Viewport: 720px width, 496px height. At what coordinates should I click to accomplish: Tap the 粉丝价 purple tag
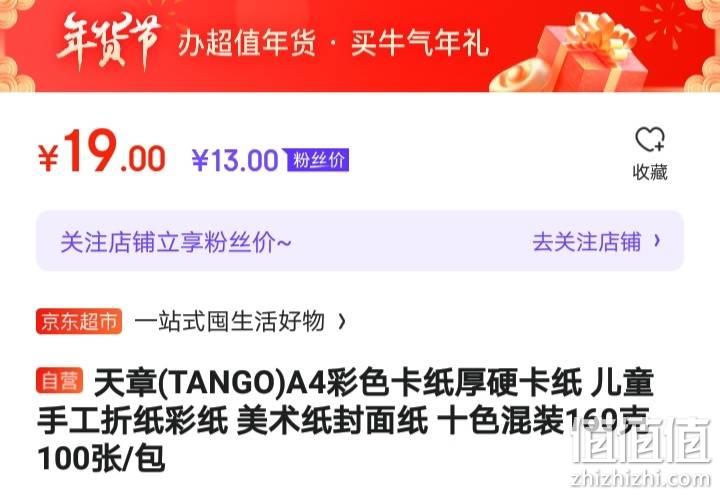[x=317, y=160]
